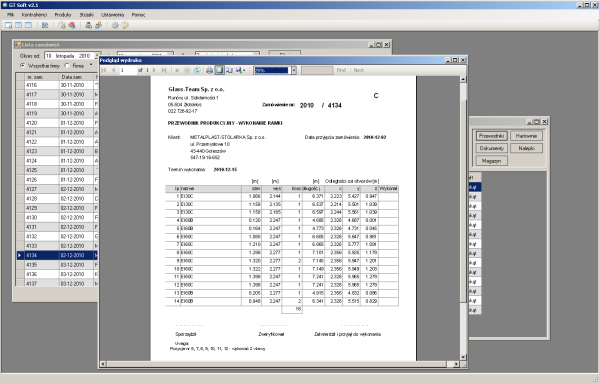Click the gear icon in main toolbar
The height and width of the screenshot is (384, 600).
tap(115, 25)
